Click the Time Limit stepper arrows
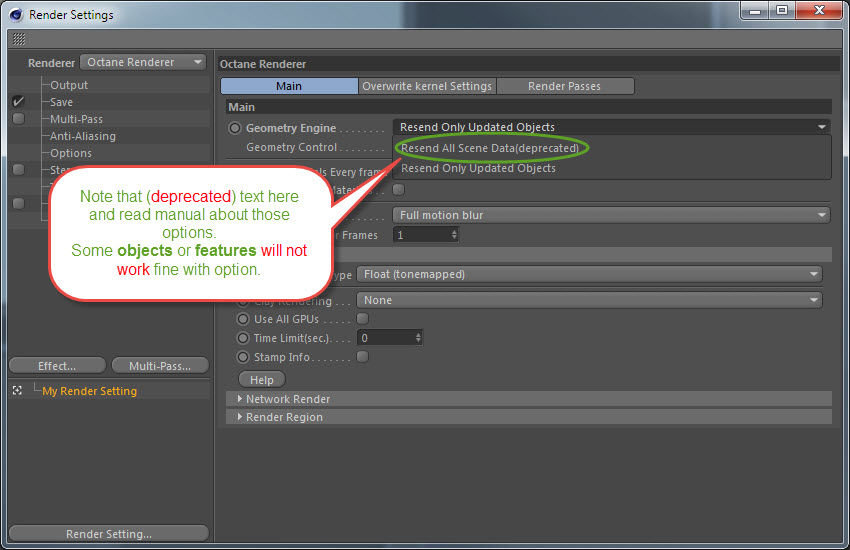This screenshot has height=550, width=850. [x=418, y=338]
